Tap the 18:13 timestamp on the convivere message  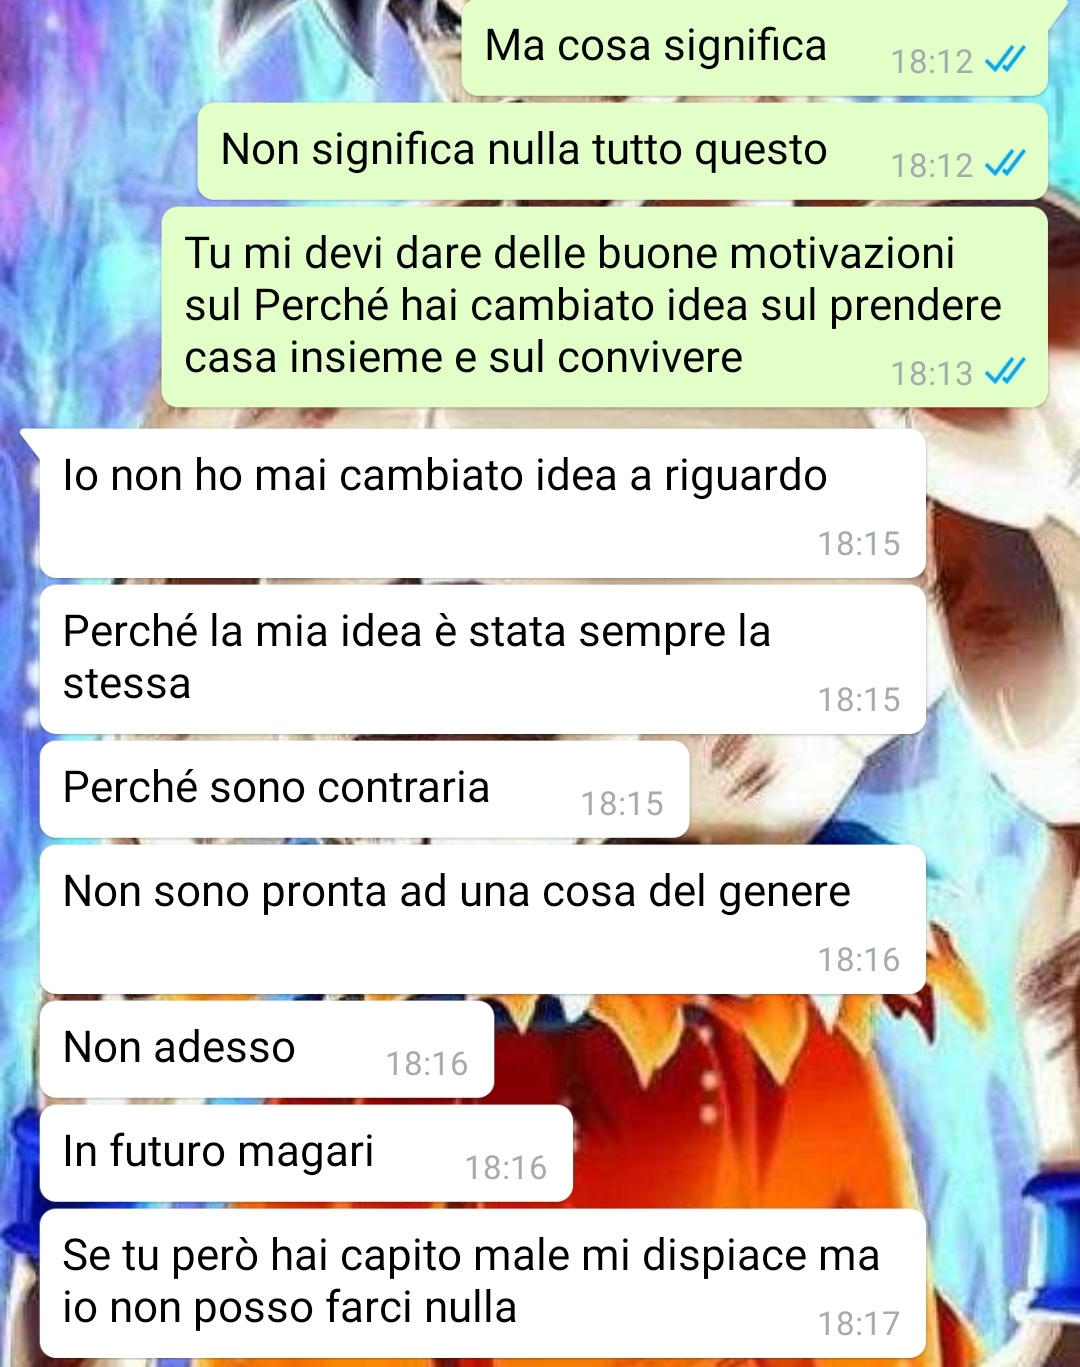point(932,373)
